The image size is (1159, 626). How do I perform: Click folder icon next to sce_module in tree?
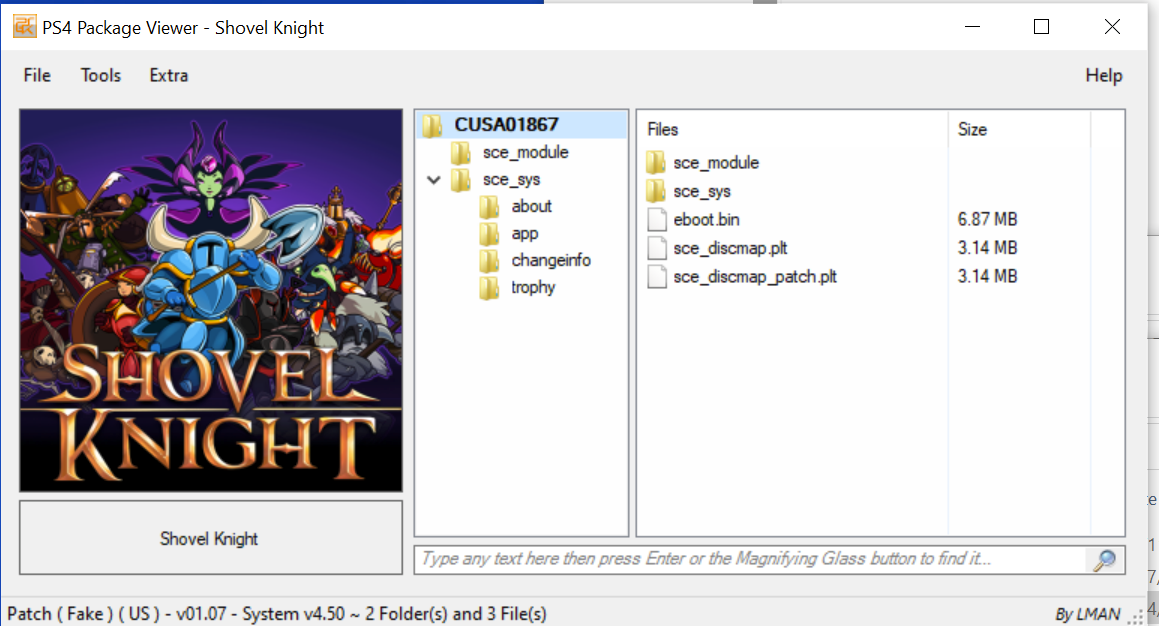click(460, 153)
